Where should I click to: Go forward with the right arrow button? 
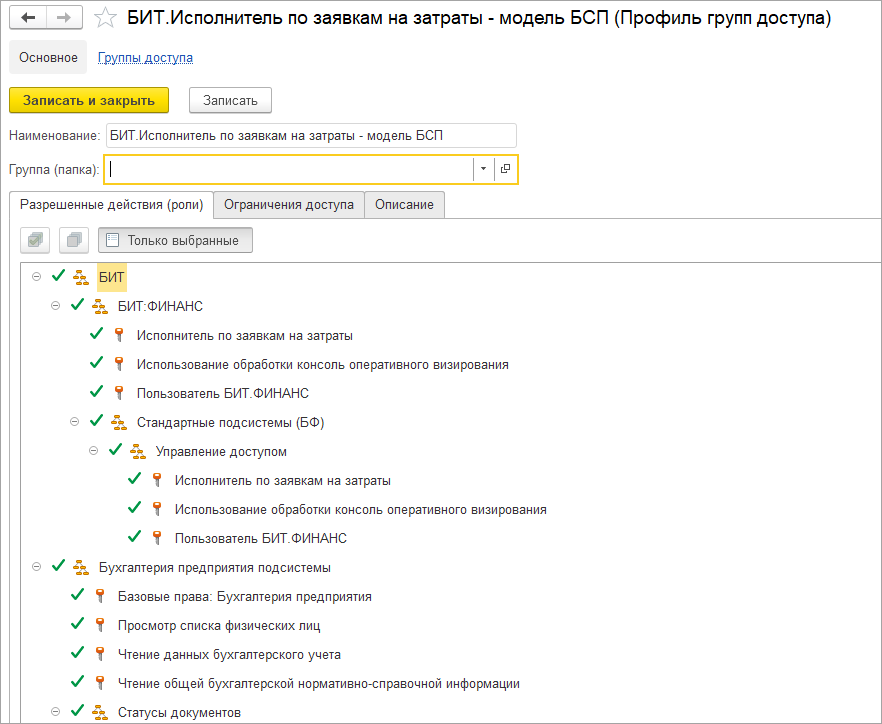click(64, 18)
